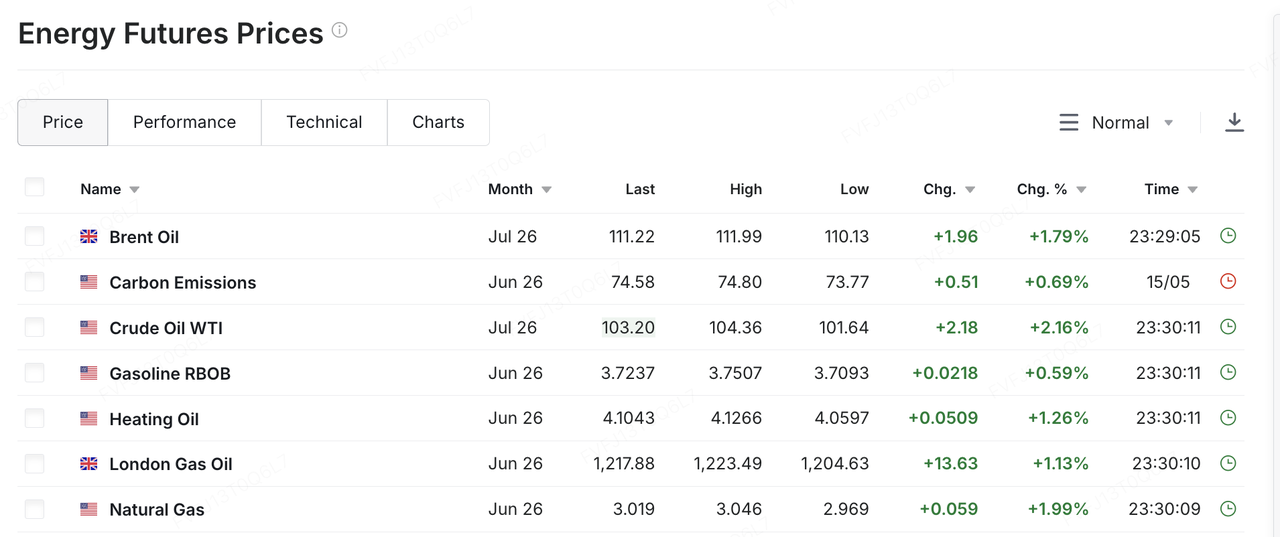Check the Crude Oil WTI row checkbox
Image resolution: width=1280 pixels, height=537 pixels.
(x=35, y=327)
